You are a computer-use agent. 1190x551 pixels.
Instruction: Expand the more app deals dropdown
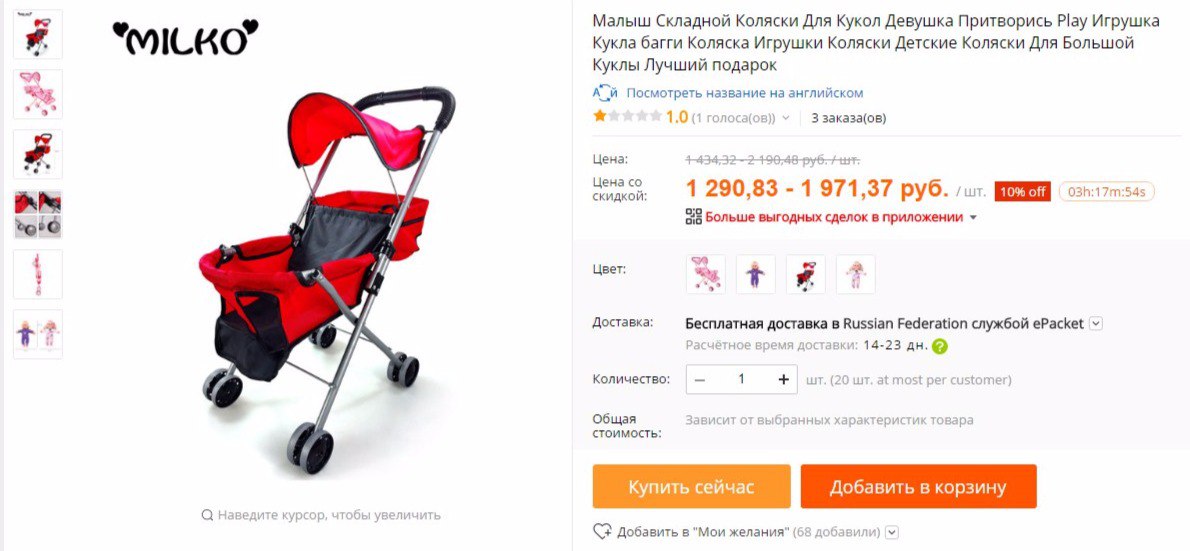(973, 218)
